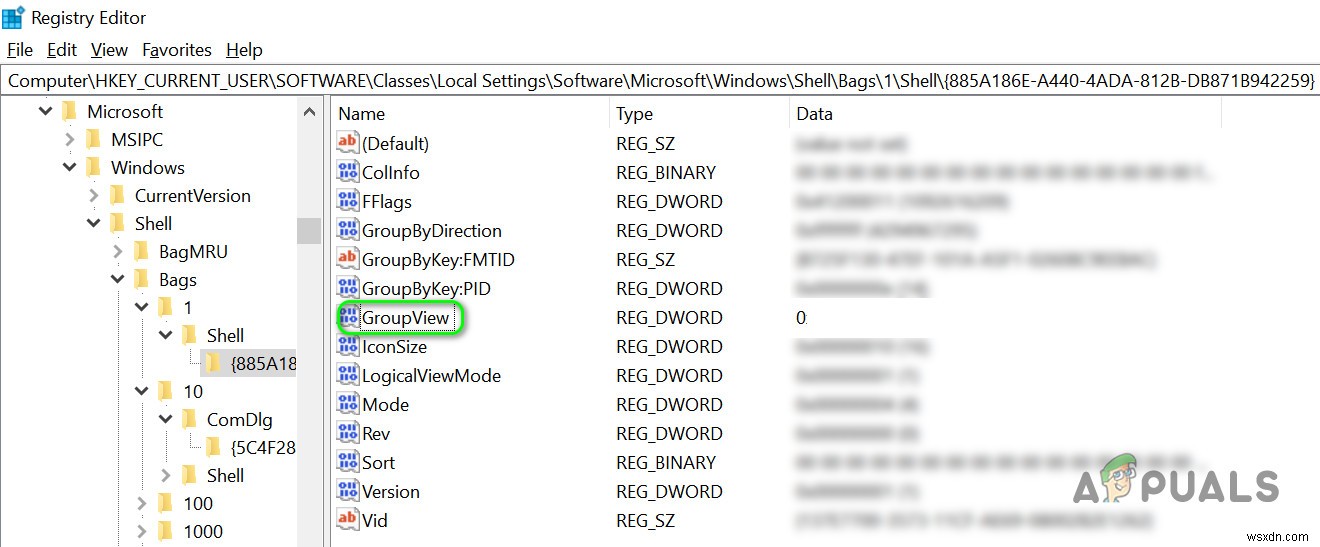Image resolution: width=1320 pixels, height=547 pixels.
Task: Select the {885A18 key in tree
Action: [x=264, y=363]
